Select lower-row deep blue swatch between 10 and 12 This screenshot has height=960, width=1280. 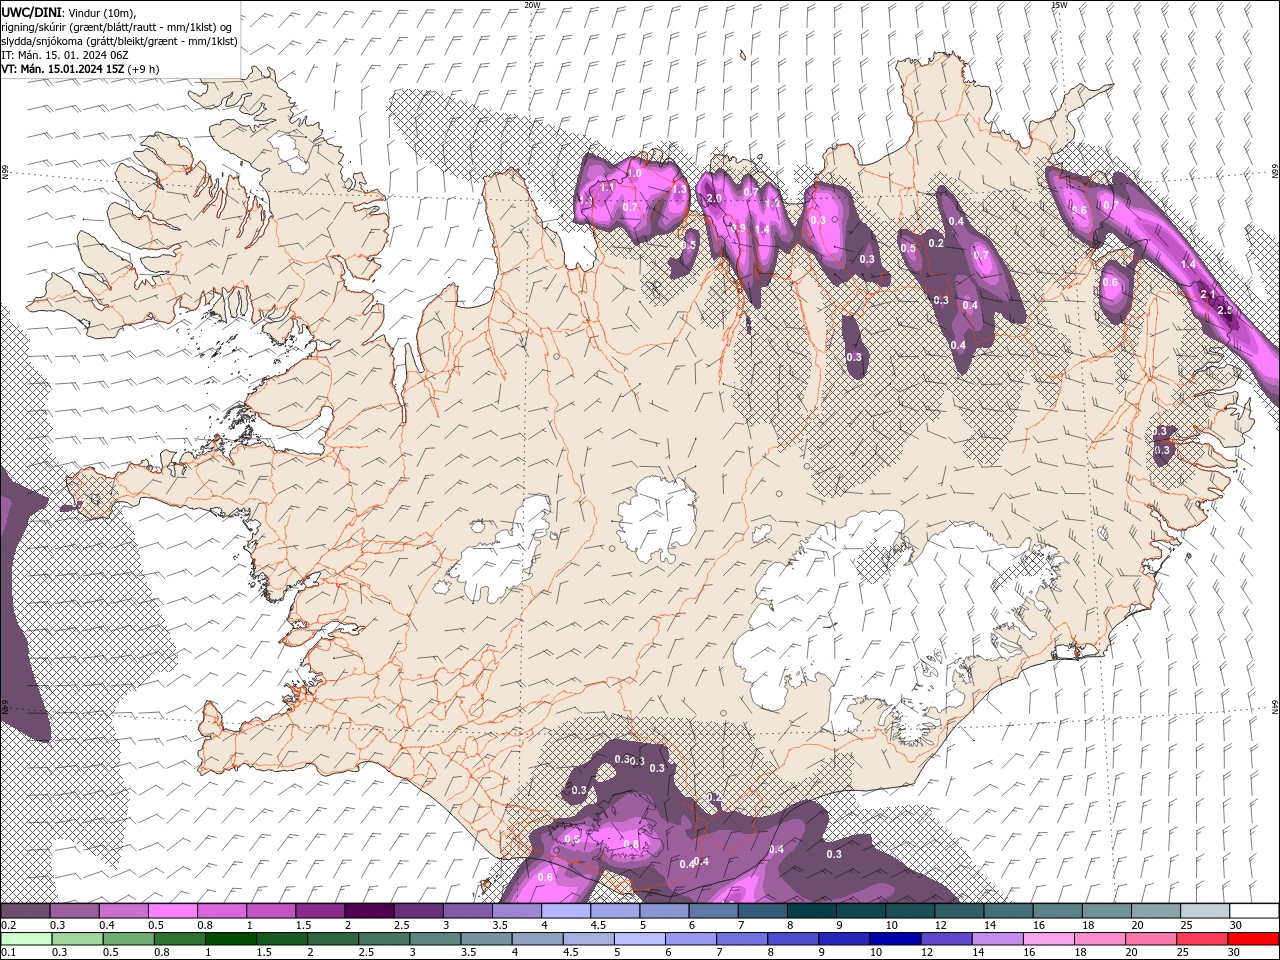(x=894, y=939)
